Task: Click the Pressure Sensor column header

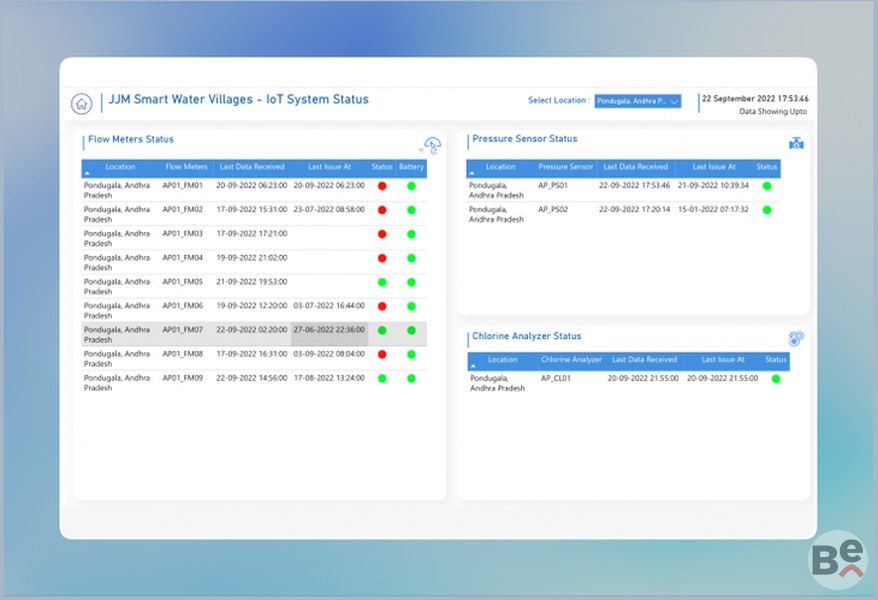Action: 565,167
